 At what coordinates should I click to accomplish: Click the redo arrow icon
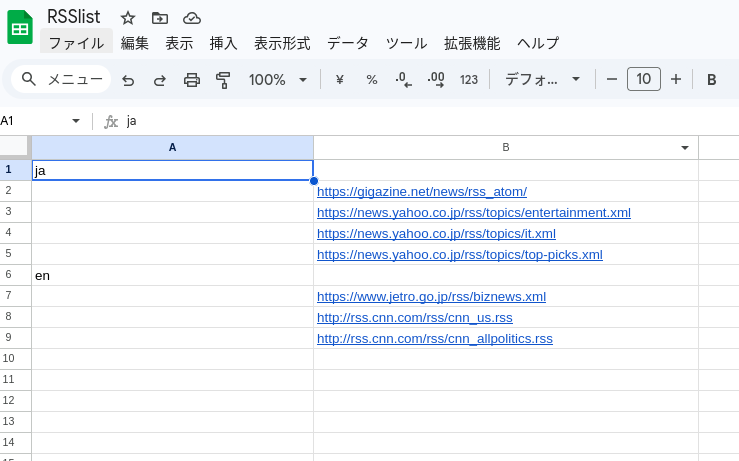tap(160, 80)
